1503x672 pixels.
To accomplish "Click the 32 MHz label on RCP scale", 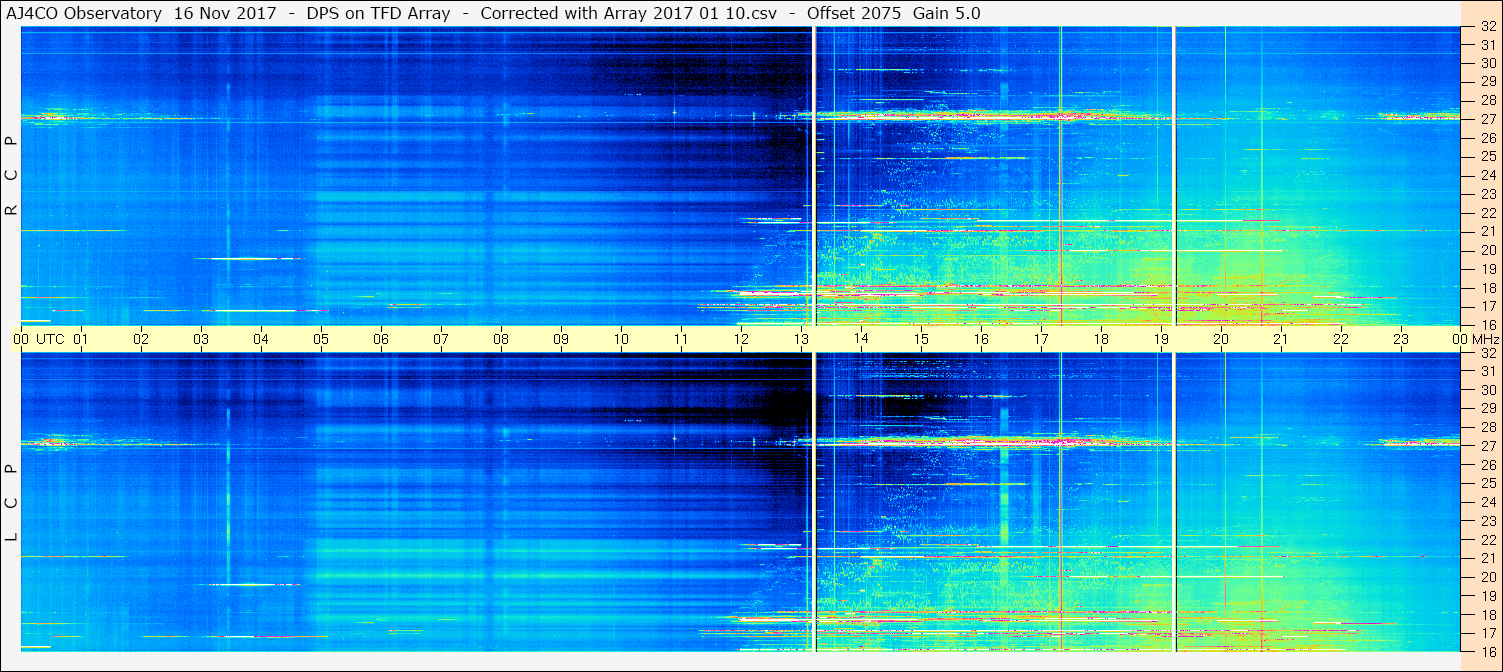I will 1487,26.
